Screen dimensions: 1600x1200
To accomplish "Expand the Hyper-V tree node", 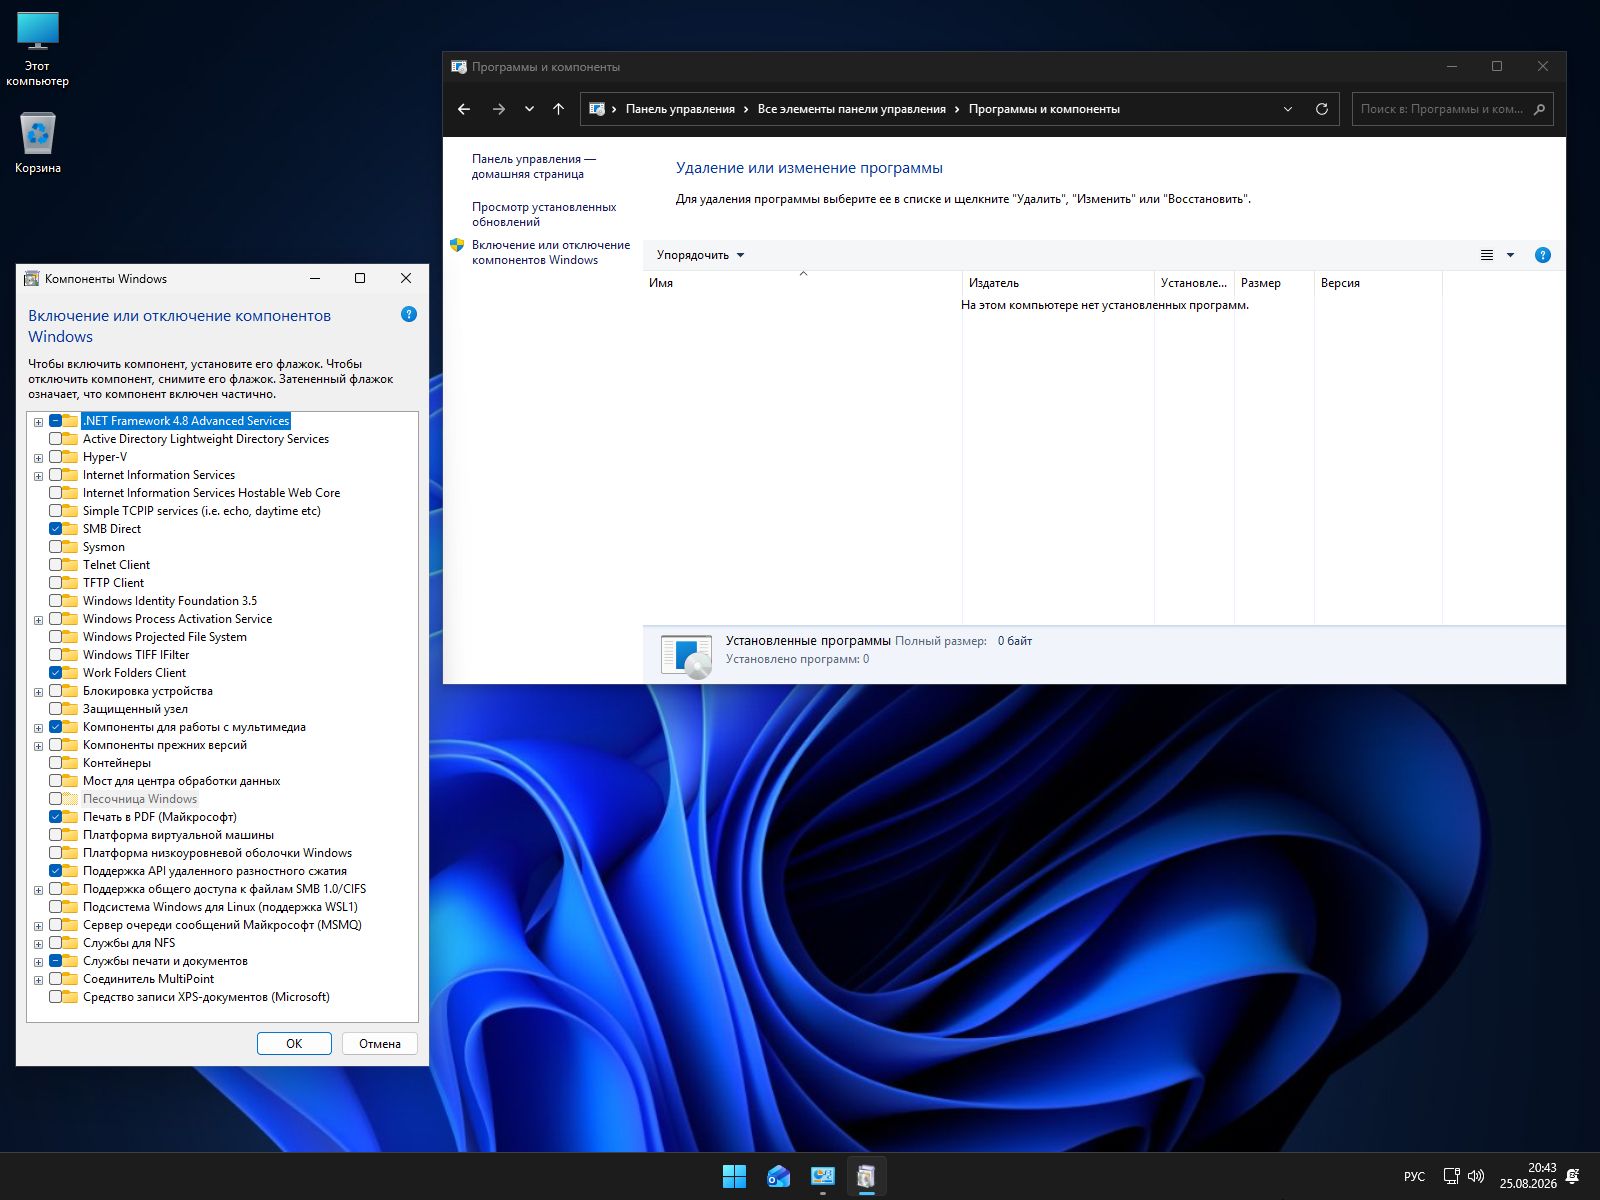I will [x=39, y=458].
